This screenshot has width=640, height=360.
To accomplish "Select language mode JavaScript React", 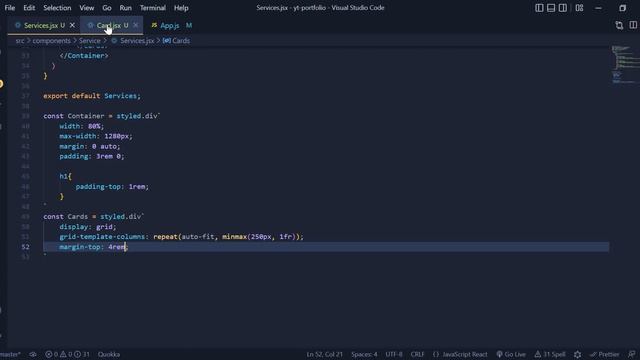I will click(460, 354).
